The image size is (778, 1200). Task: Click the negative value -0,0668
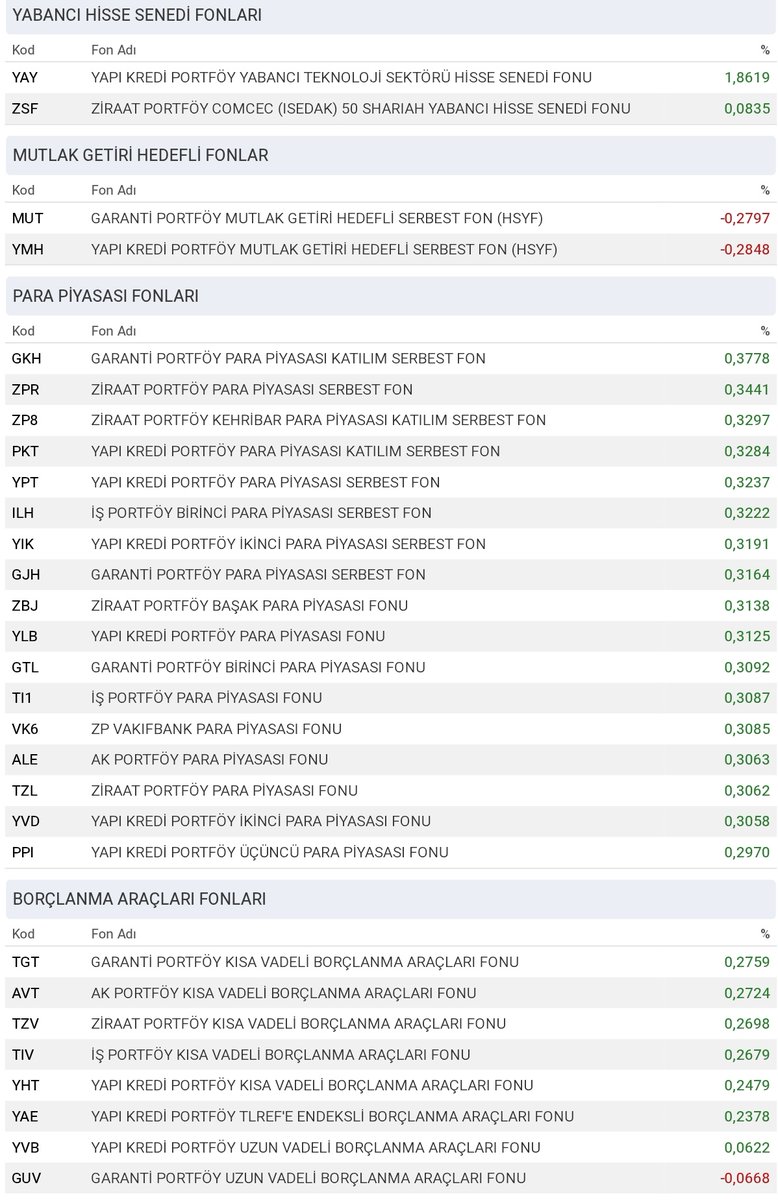(745, 1179)
